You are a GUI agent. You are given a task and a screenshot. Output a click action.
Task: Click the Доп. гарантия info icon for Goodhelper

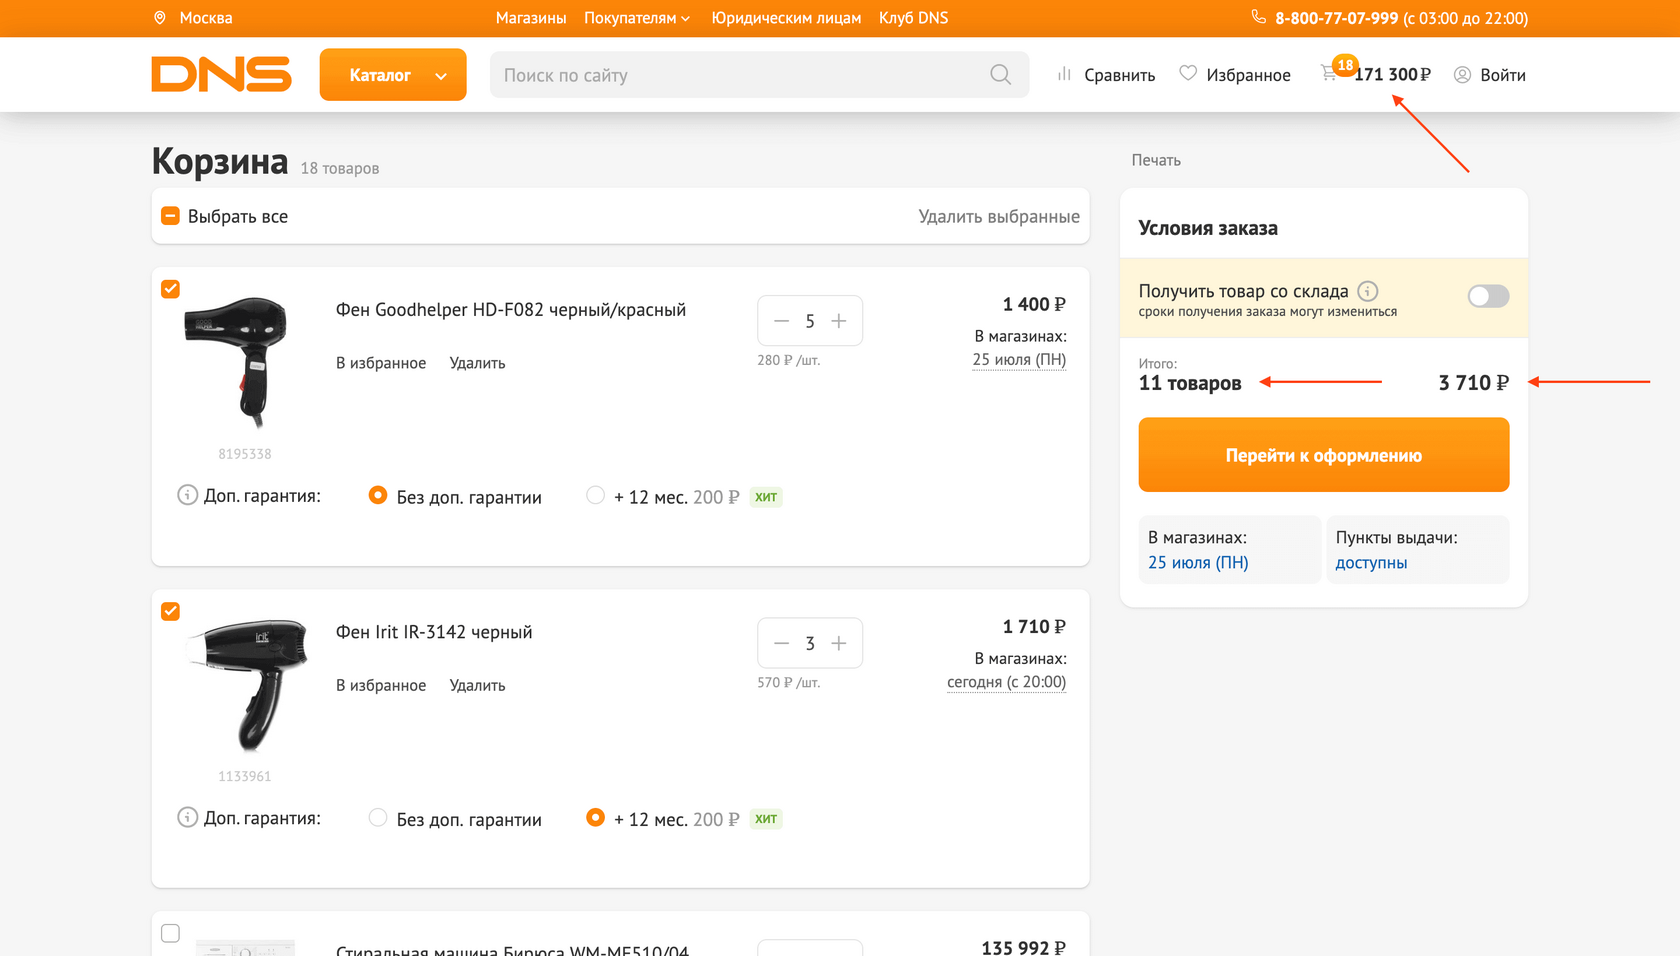pos(187,495)
